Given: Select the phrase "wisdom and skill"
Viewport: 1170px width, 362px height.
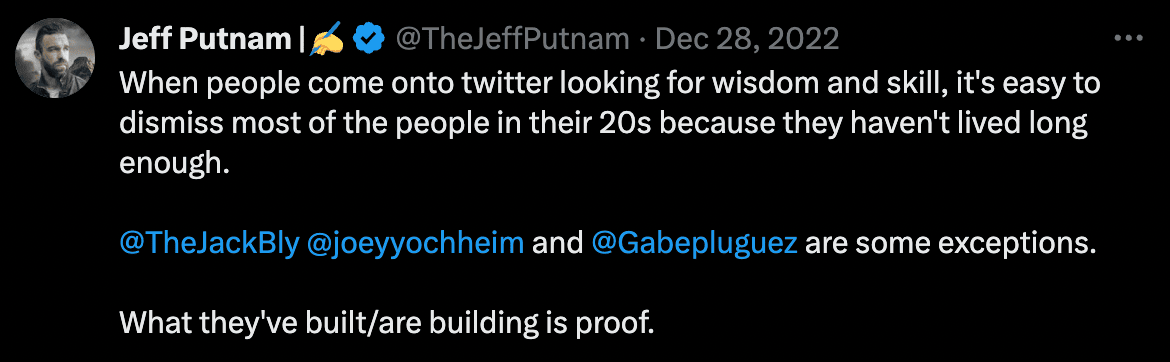Looking at the screenshot, I should point(806,84).
